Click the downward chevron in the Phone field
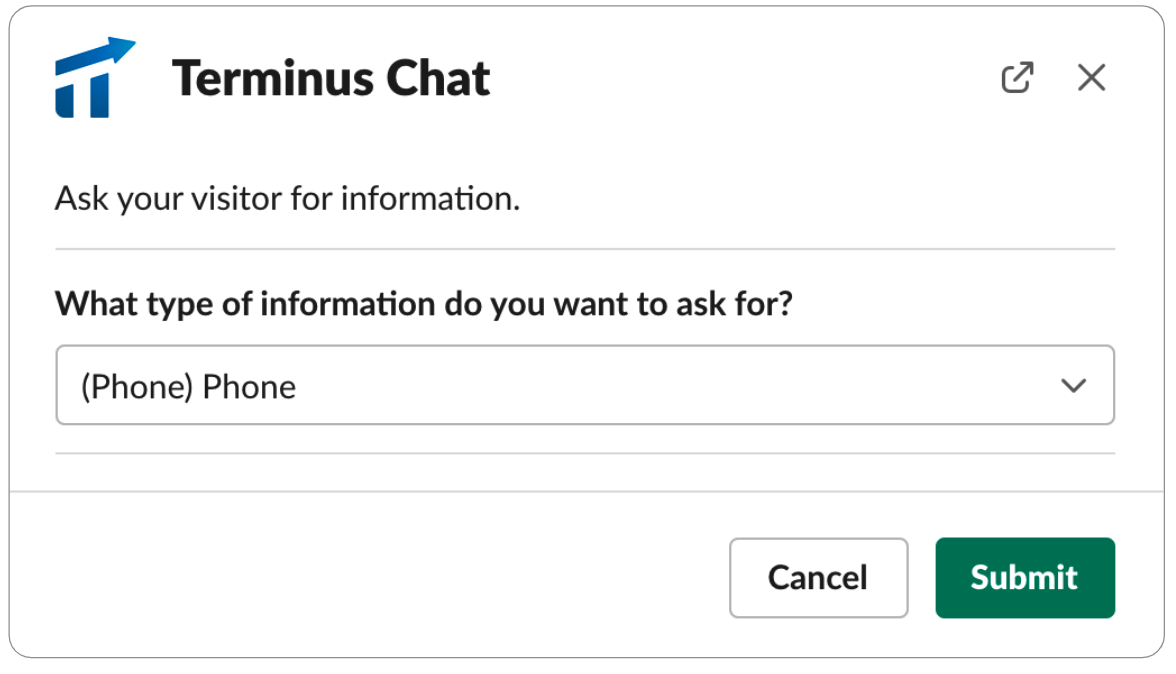The height and width of the screenshot is (674, 1176). point(1074,385)
